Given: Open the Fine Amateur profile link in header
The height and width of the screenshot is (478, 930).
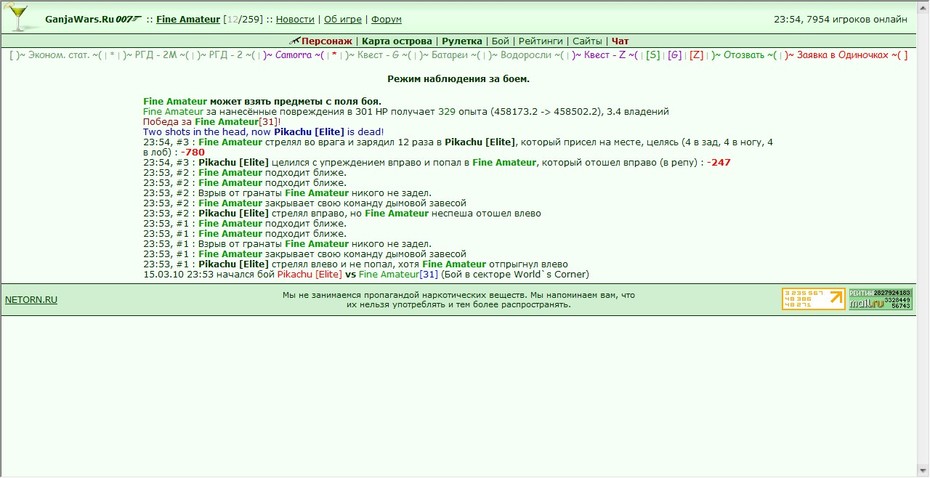Looking at the screenshot, I should [188, 19].
